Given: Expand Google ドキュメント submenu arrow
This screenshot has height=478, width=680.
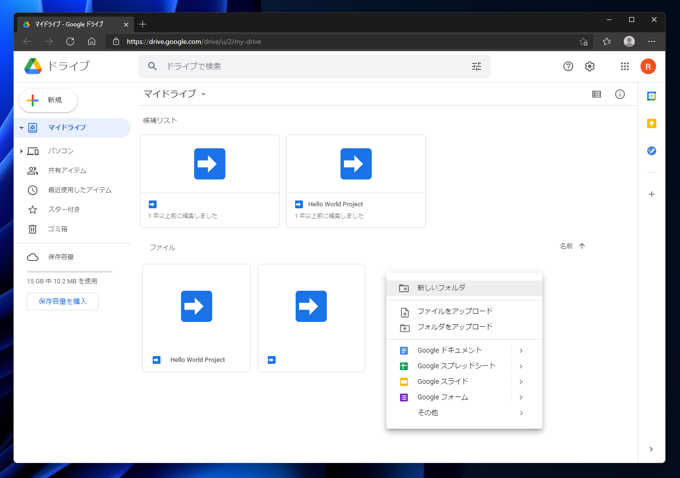Looking at the screenshot, I should pyautogui.click(x=521, y=350).
